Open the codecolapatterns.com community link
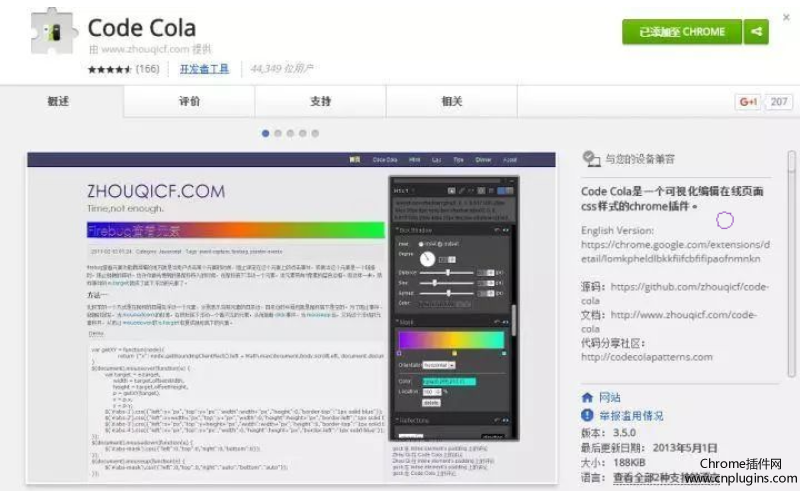This screenshot has height=491, width=802. (x=647, y=357)
